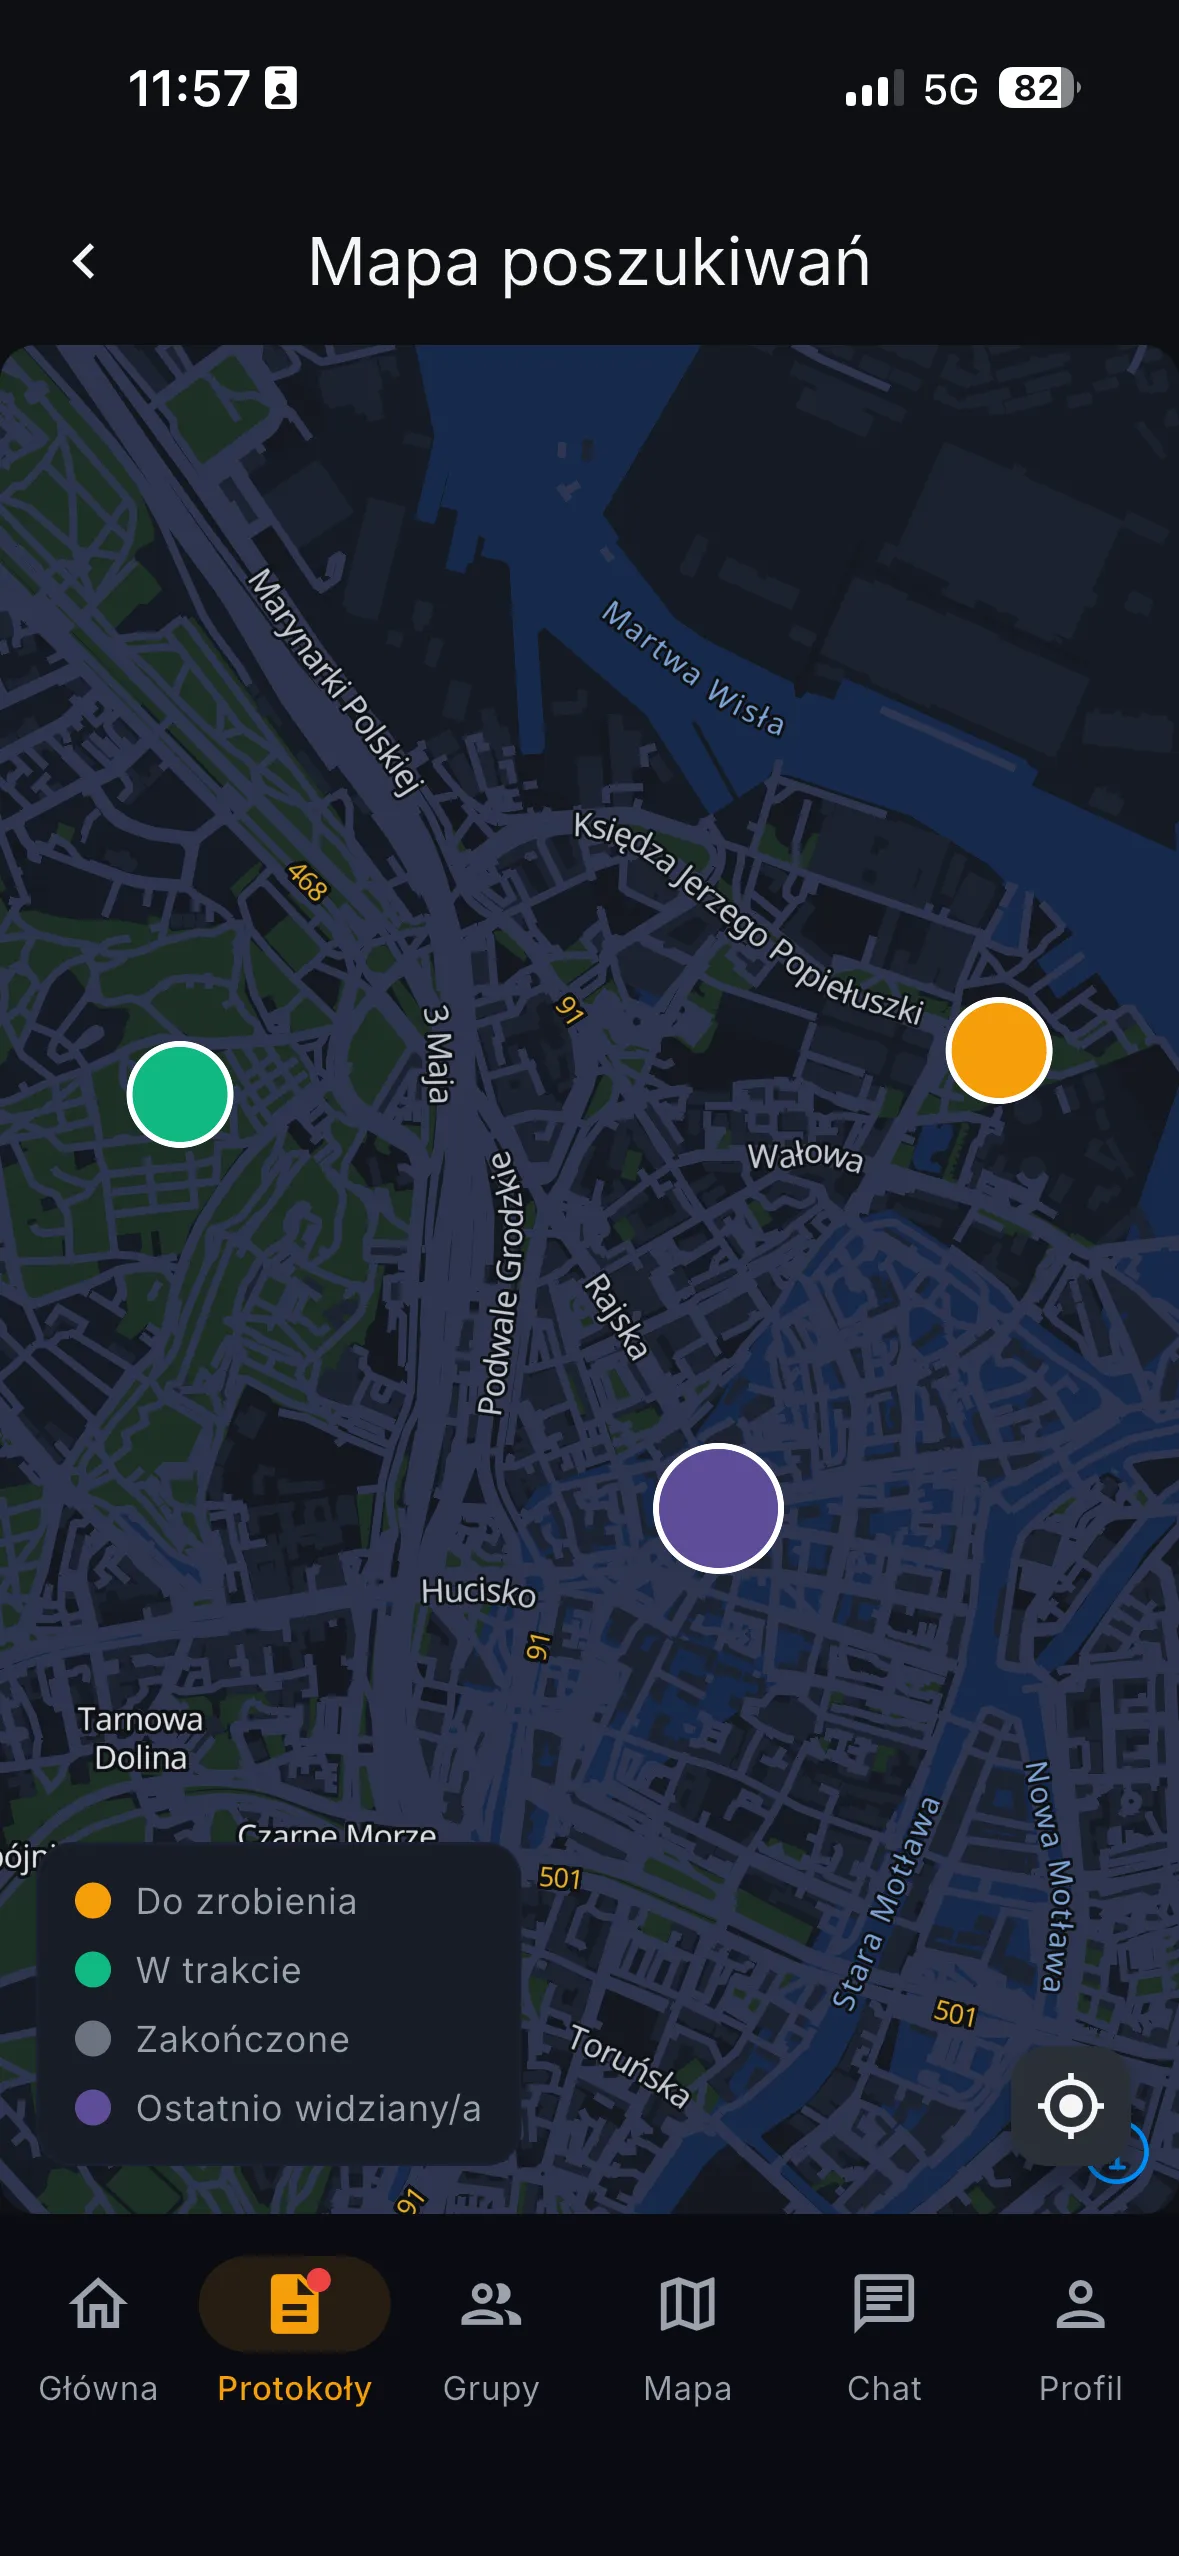Click the "Zakończone" legend label
Viewport: 1179px width, 2556px height.
click(x=243, y=2039)
